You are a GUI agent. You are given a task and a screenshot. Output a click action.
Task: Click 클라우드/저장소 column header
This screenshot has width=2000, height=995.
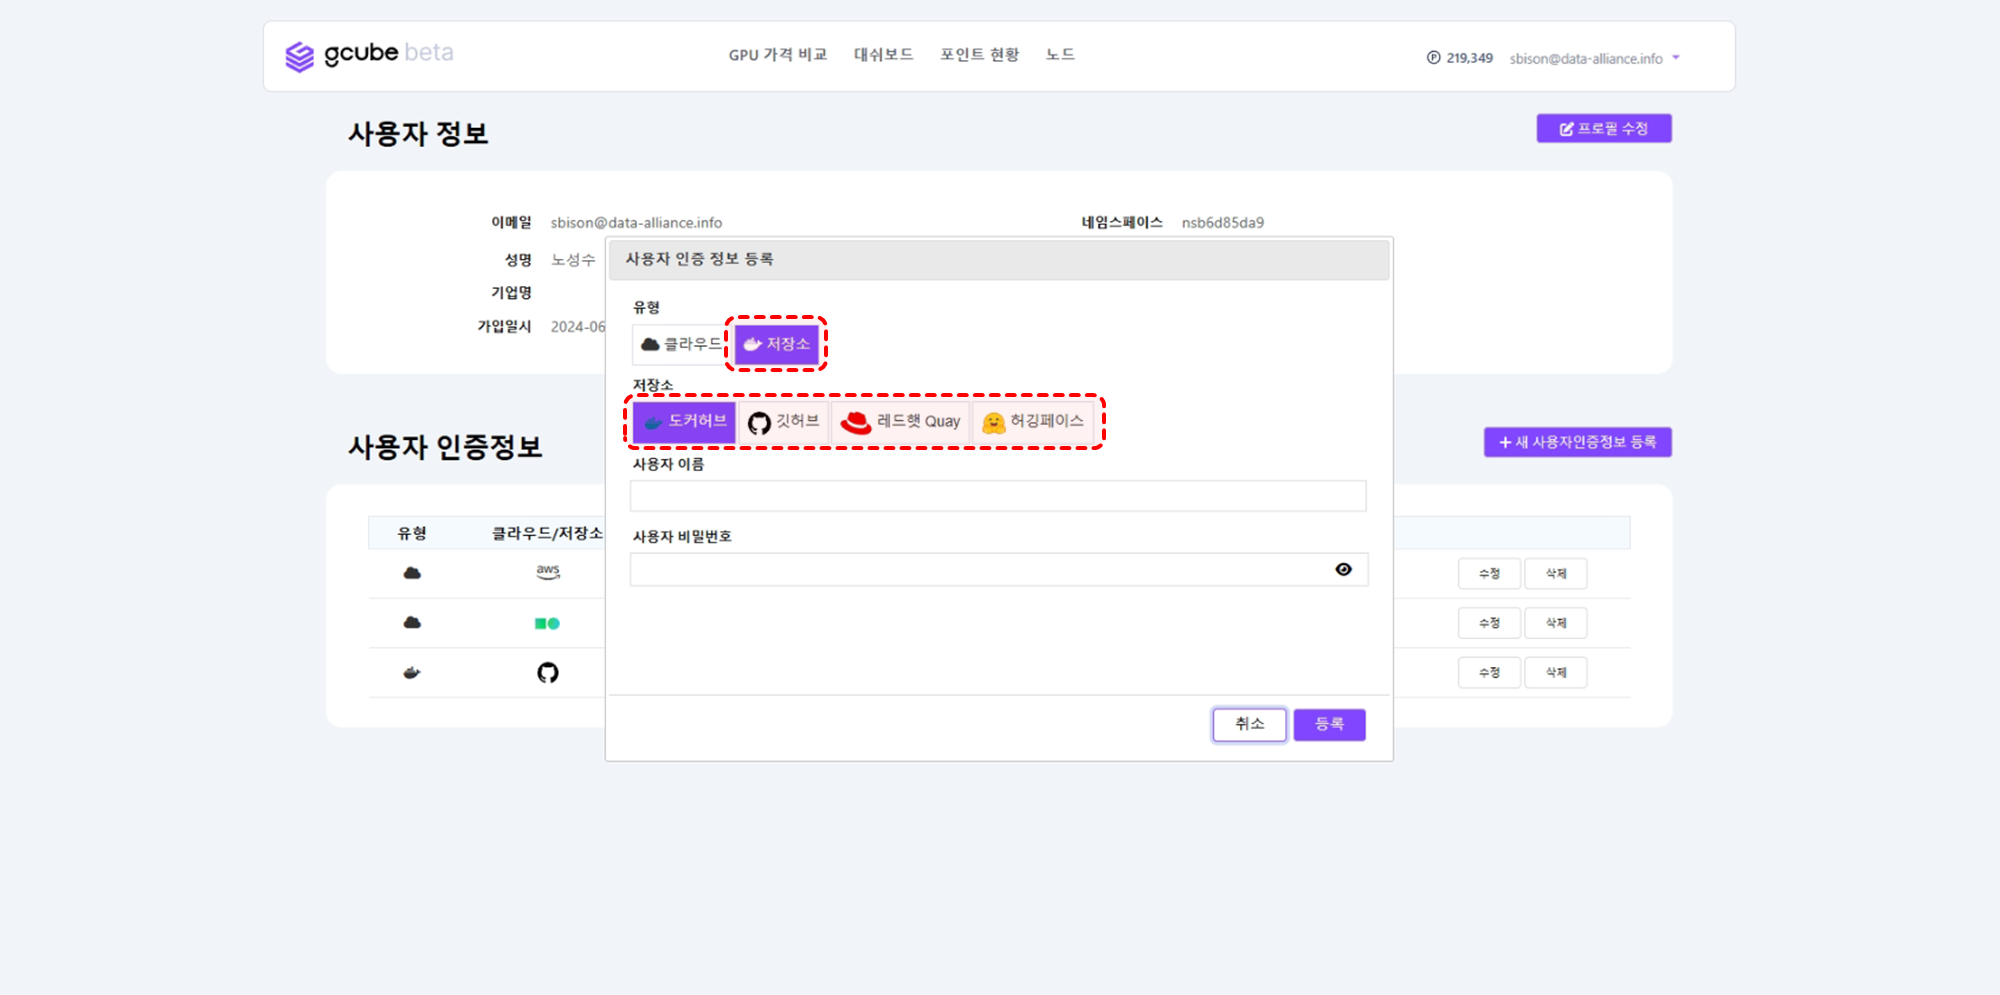tap(547, 533)
